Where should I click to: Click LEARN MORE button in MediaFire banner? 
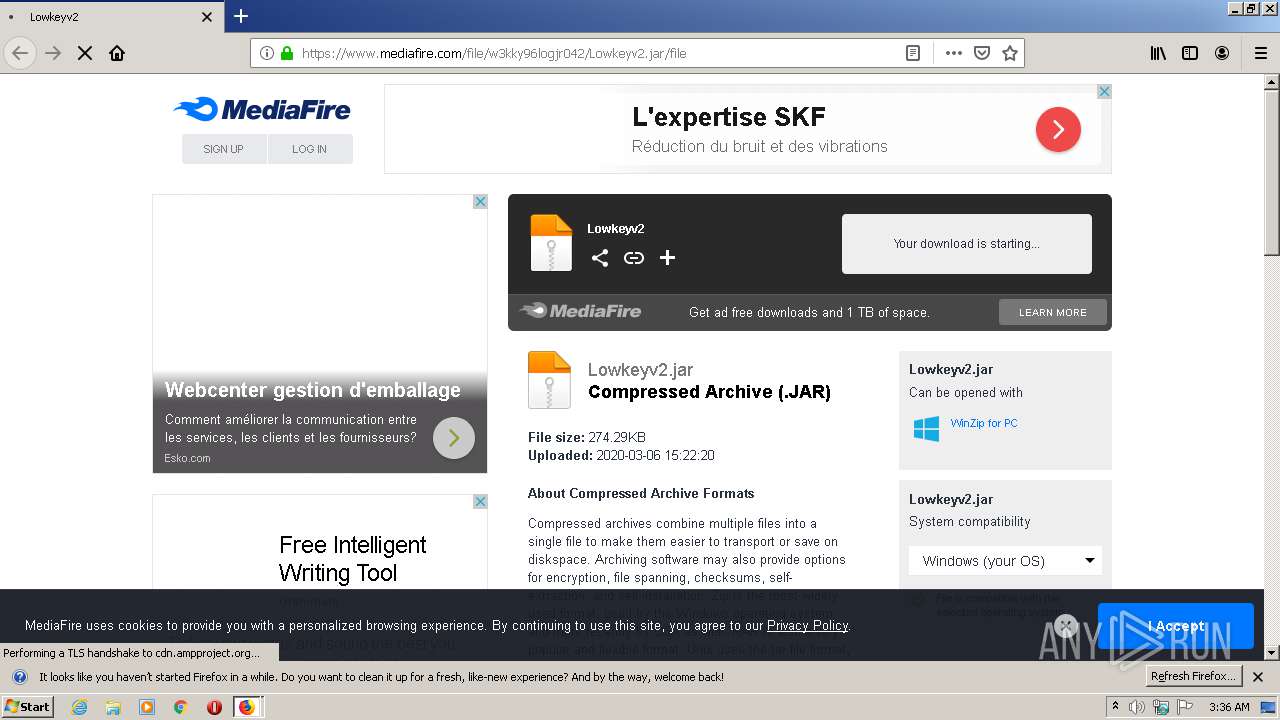1052,312
